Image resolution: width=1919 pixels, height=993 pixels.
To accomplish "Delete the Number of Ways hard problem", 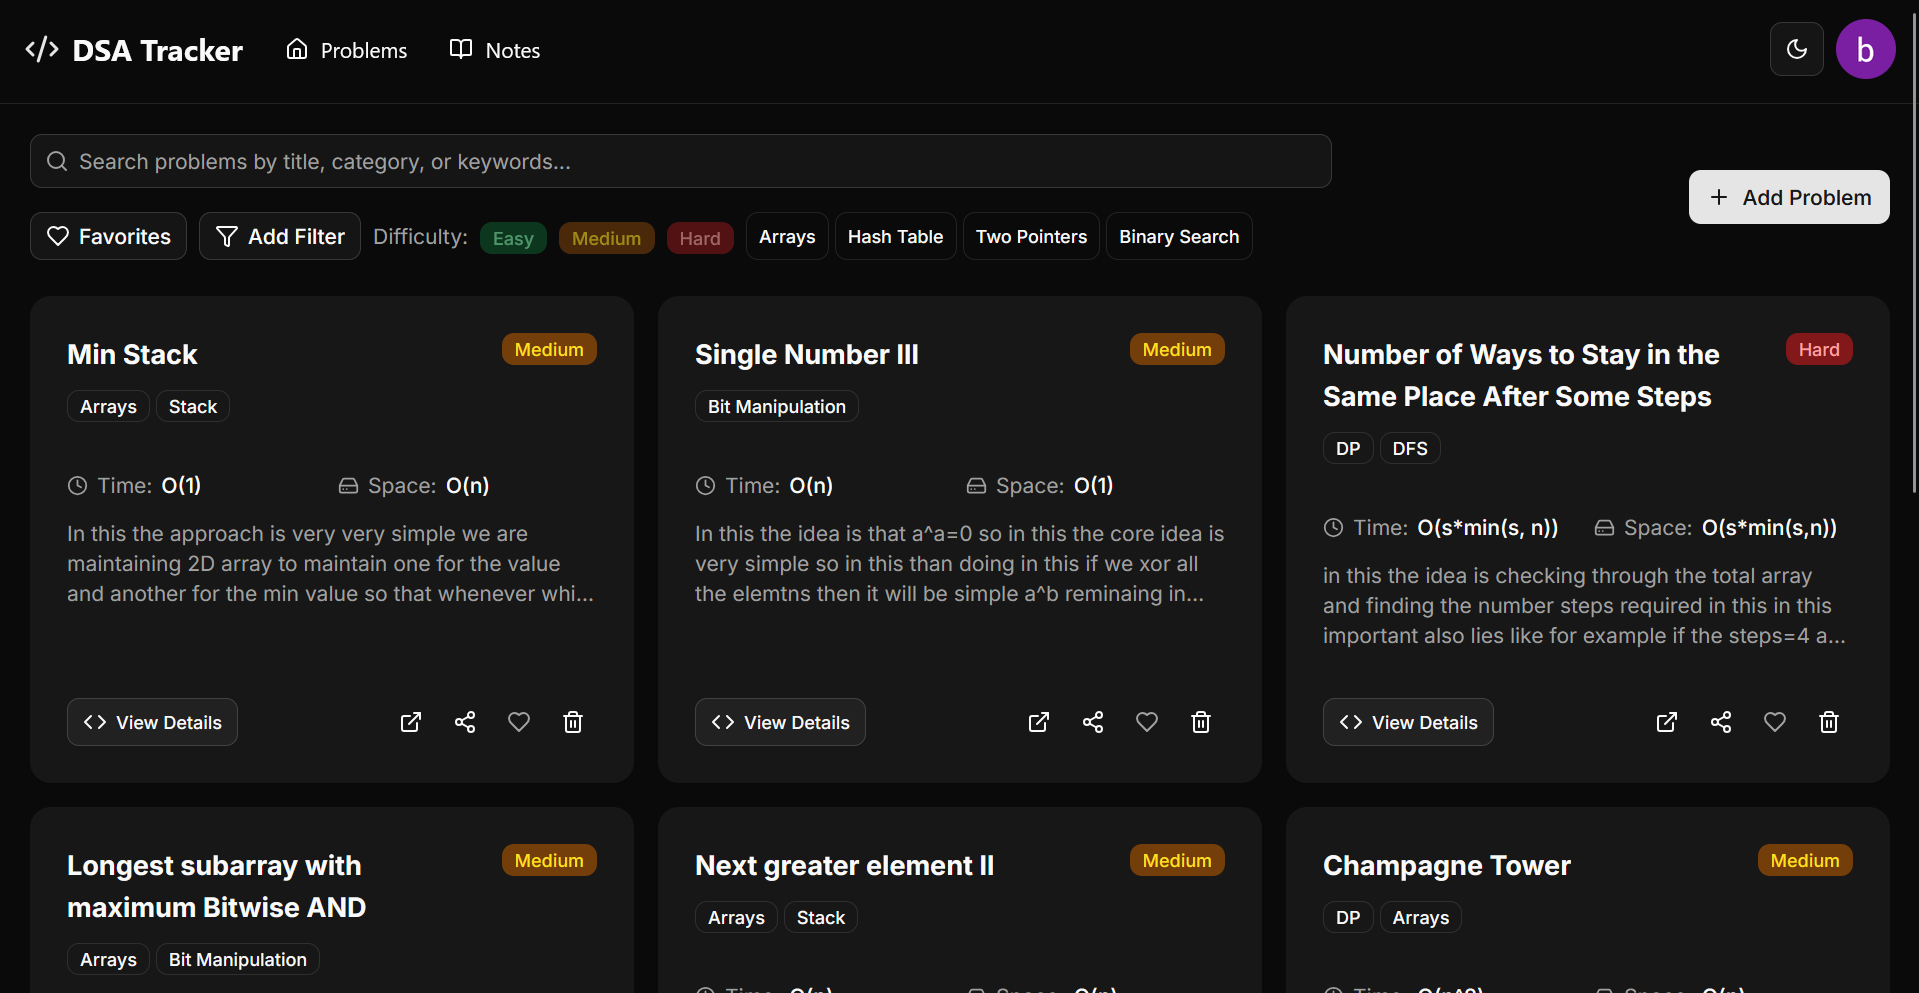I will [1829, 722].
